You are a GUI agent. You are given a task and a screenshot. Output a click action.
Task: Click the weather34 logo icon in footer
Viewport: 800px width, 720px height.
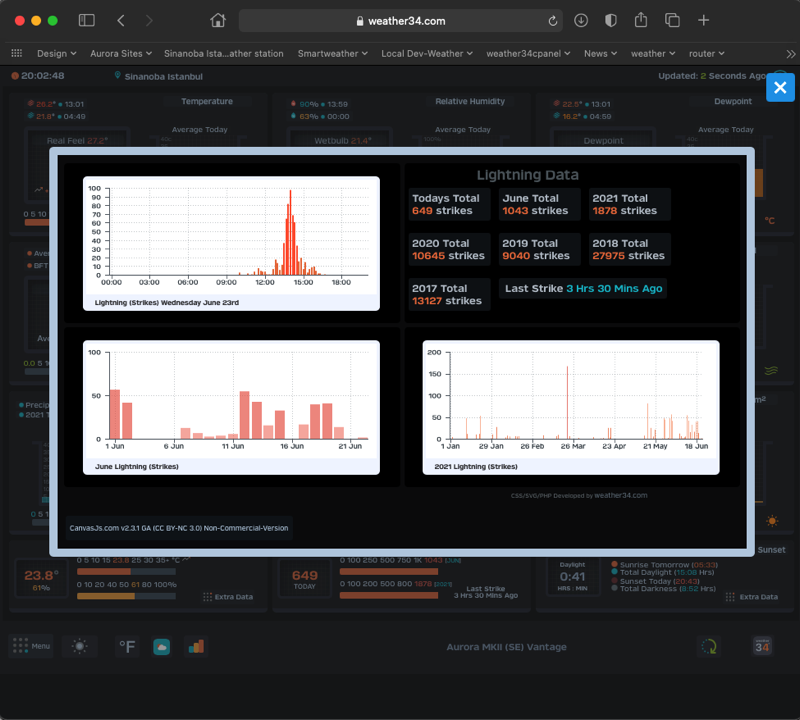762,646
